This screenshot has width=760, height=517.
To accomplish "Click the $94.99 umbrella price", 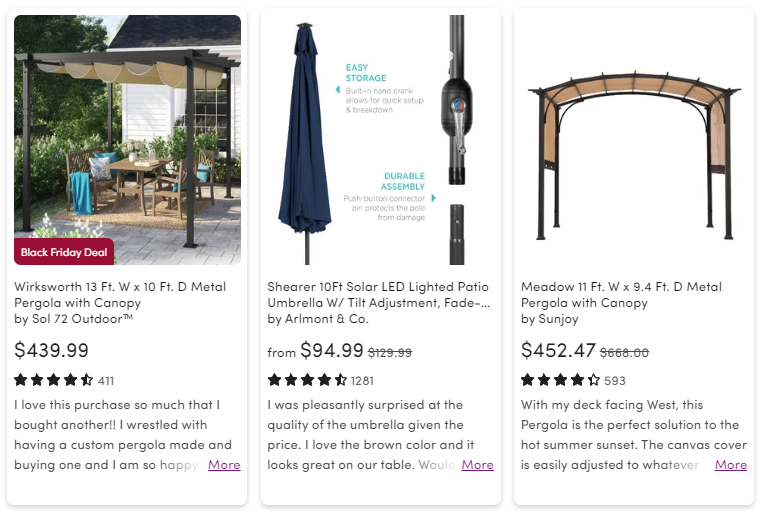I will coord(332,350).
